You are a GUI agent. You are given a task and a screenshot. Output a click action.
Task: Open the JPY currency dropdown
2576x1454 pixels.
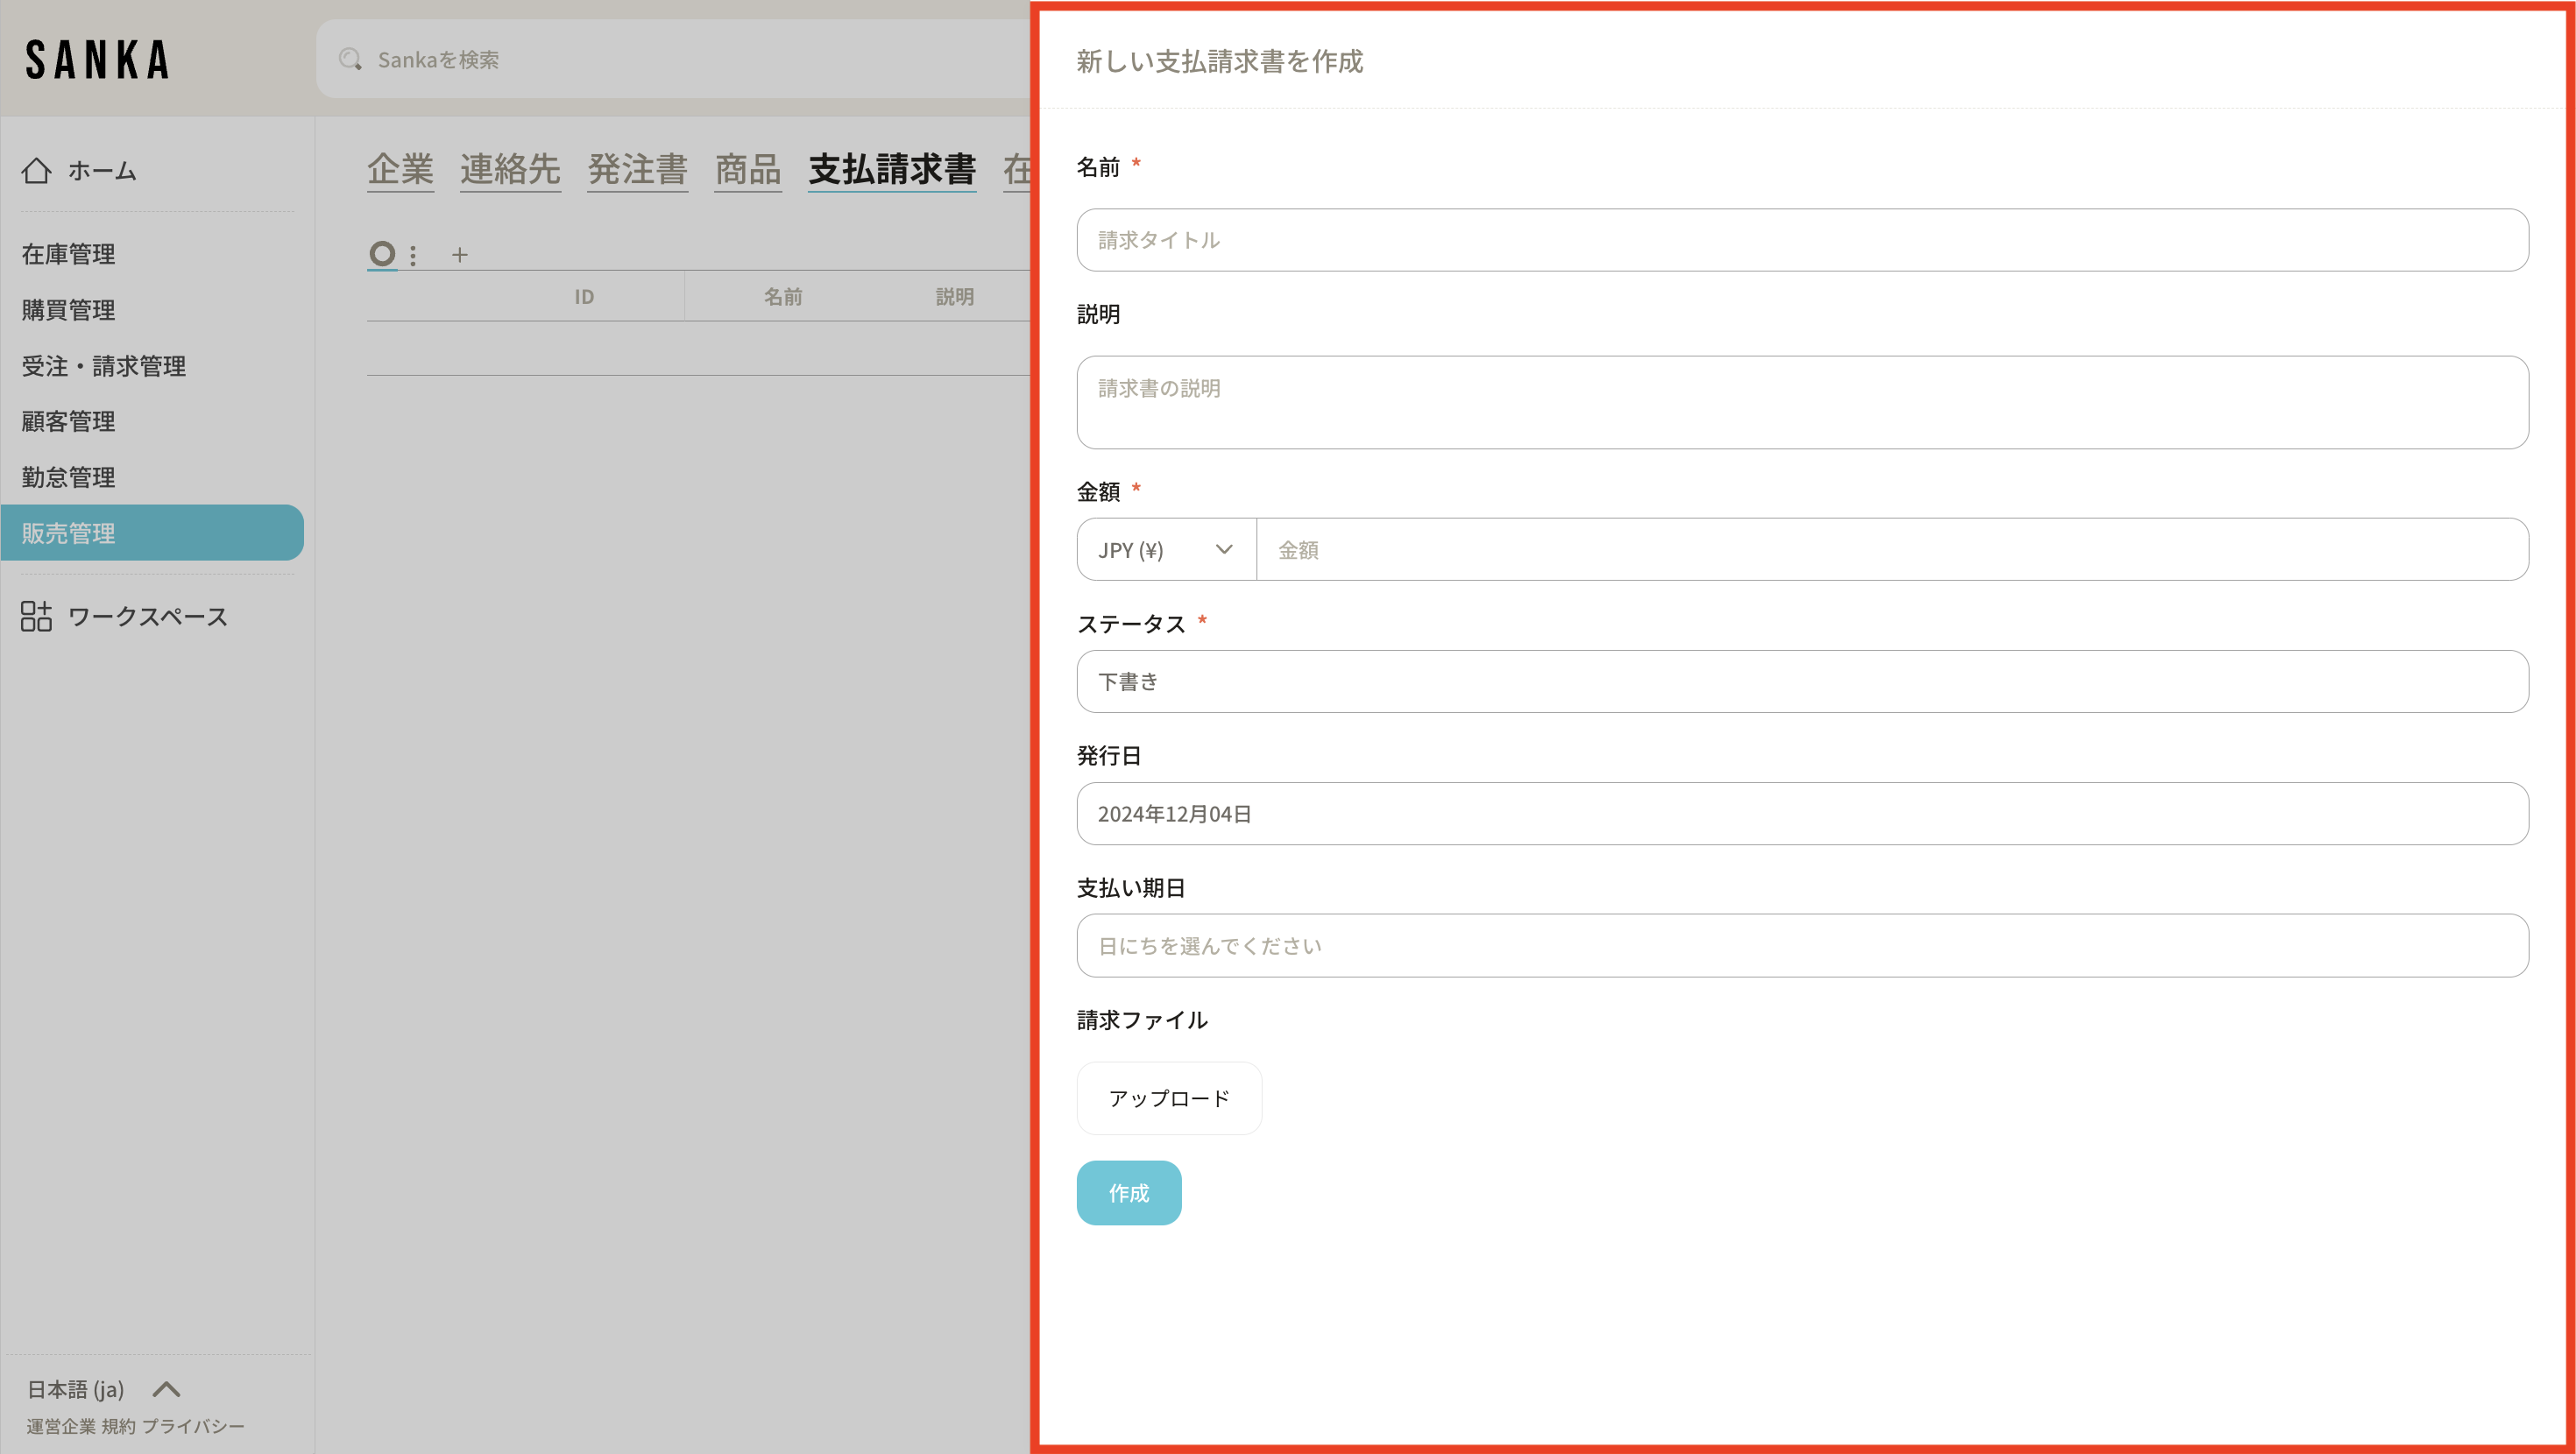(x=1165, y=550)
